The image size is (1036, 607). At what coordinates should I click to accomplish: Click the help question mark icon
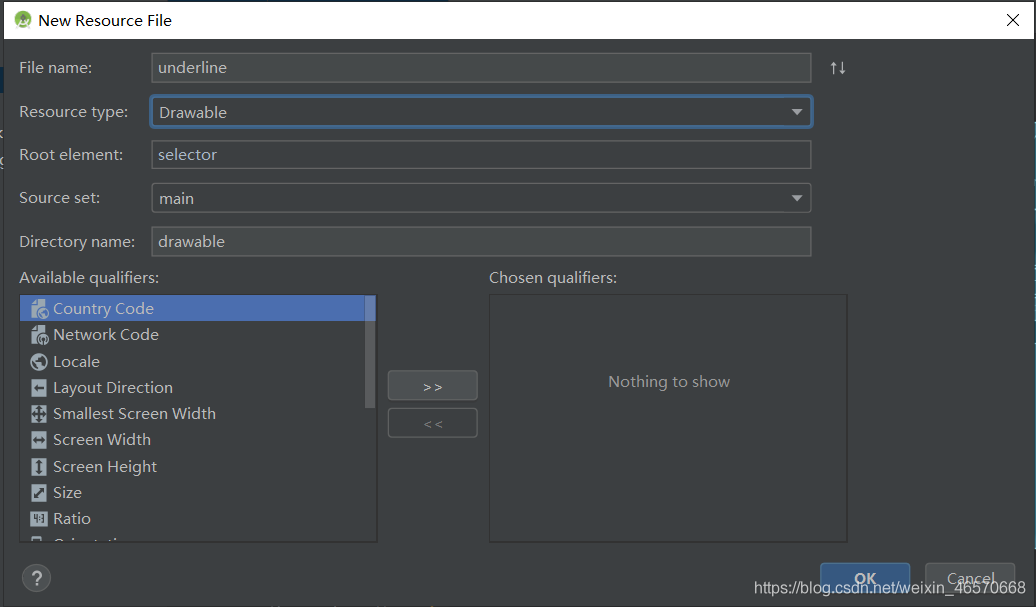(36, 577)
